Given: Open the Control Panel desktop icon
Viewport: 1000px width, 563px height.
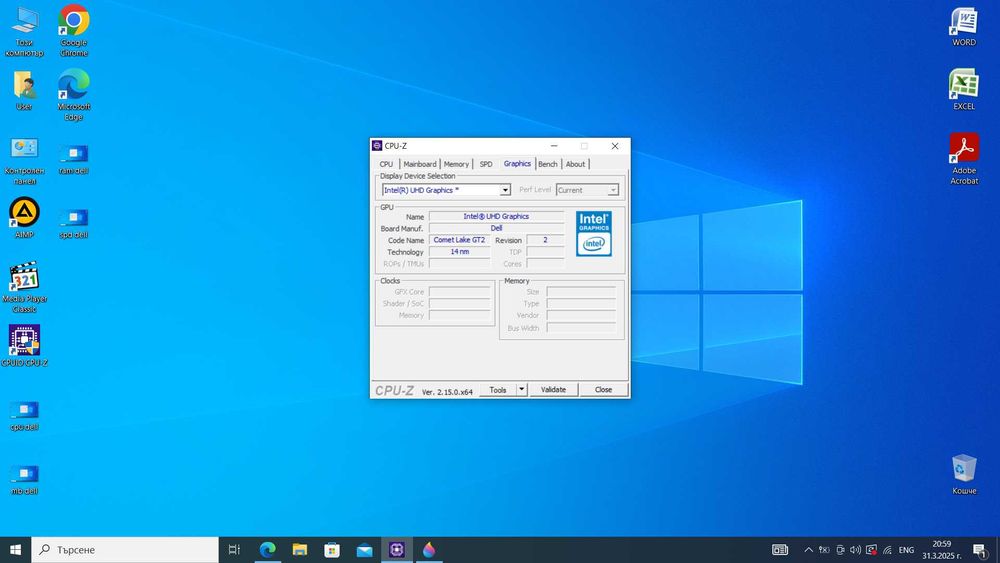Looking at the screenshot, I should point(24,161).
